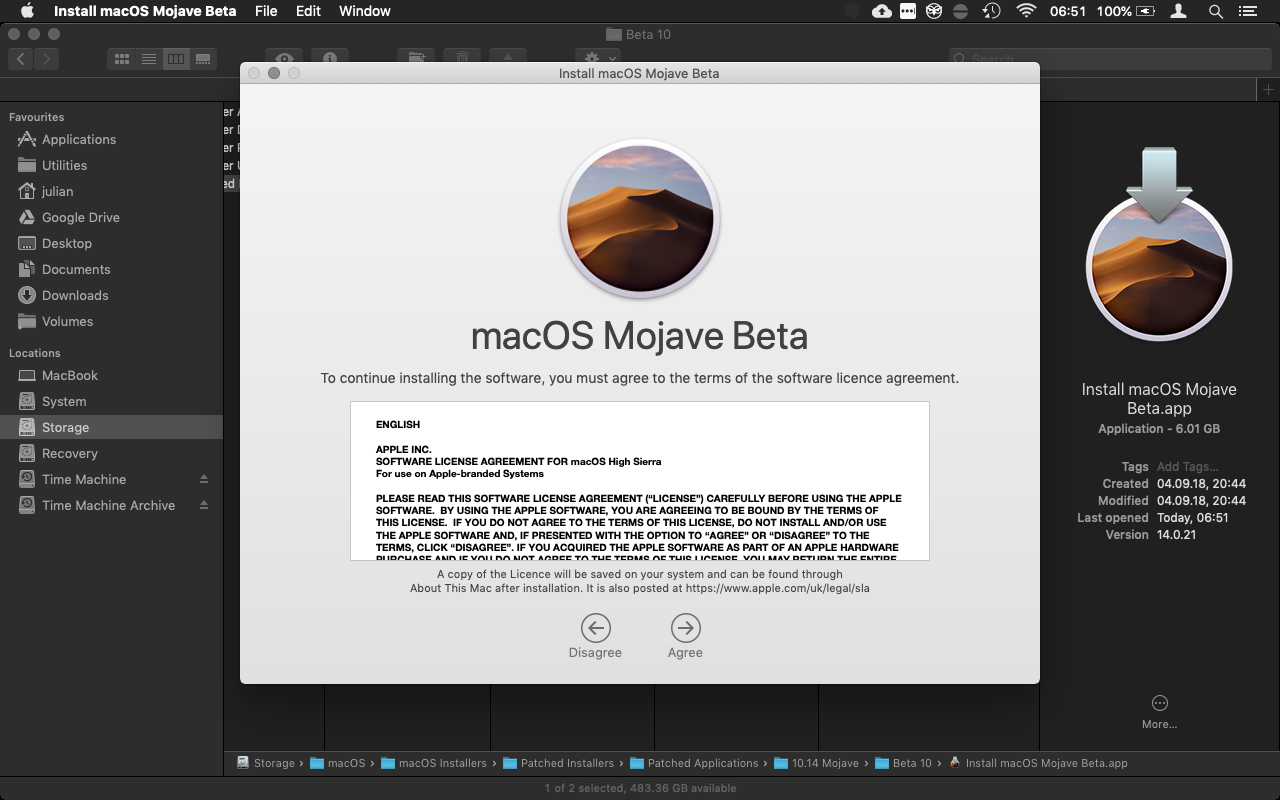Go forward in Finder window
1280x800 pixels.
tap(47, 59)
